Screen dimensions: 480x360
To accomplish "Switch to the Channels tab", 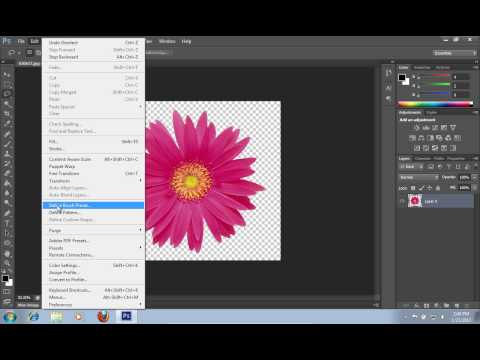I will [x=423, y=158].
